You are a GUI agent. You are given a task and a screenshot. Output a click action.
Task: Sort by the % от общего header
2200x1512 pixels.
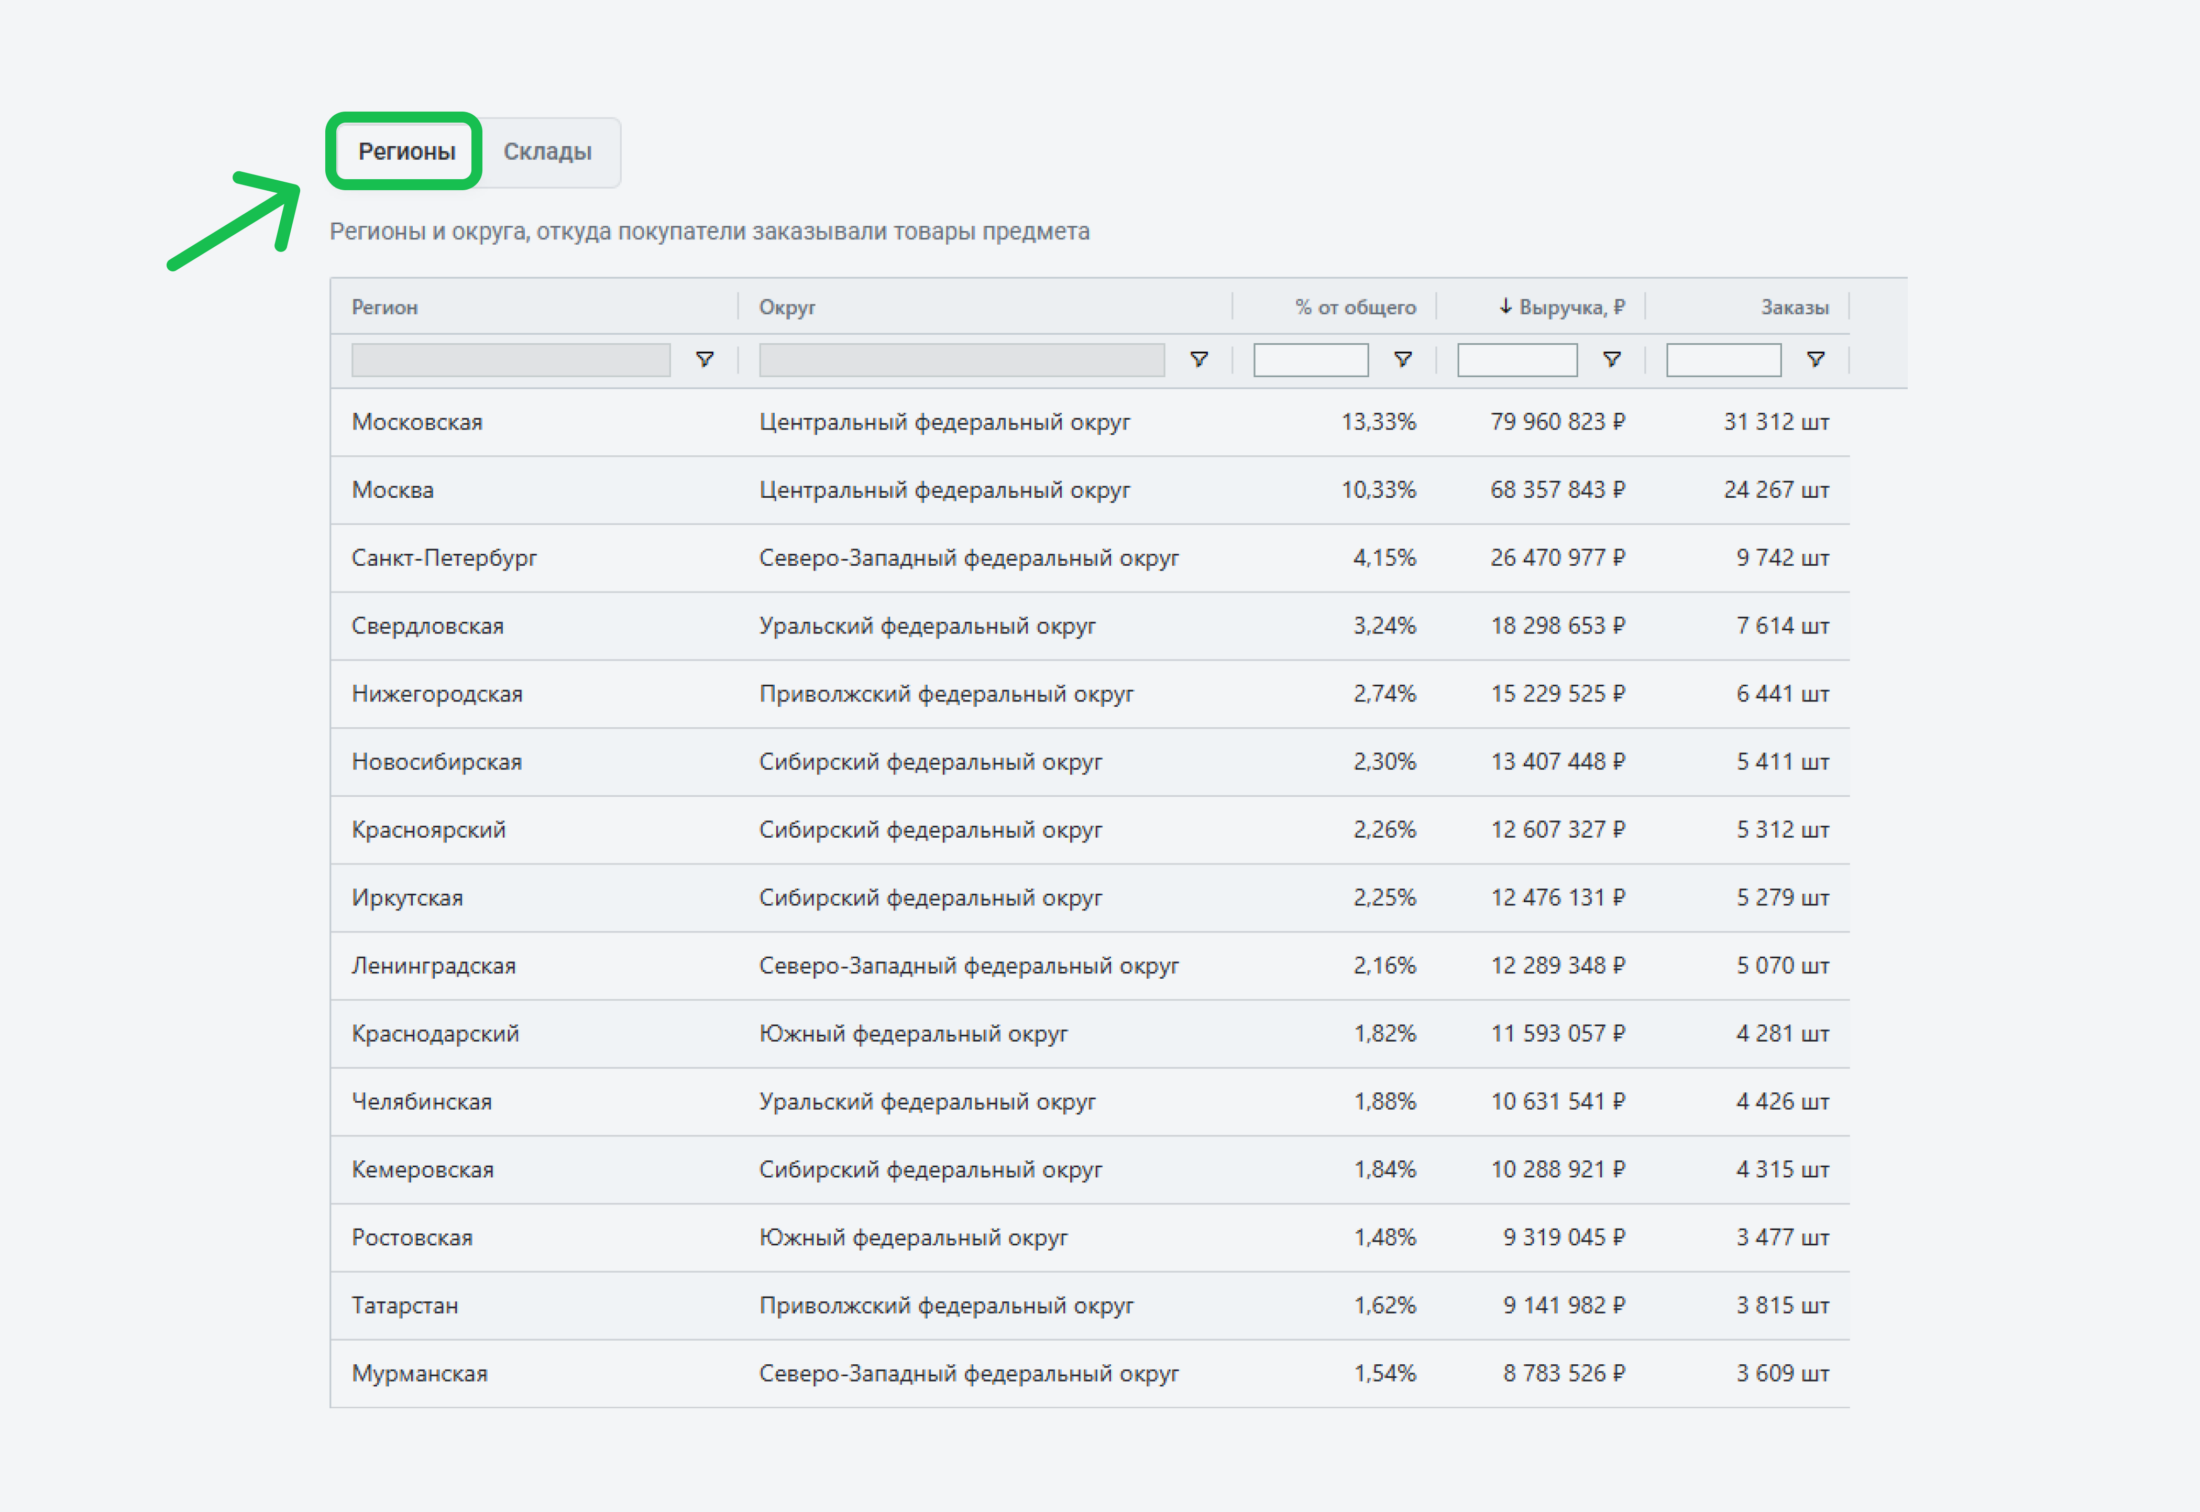click(x=1355, y=307)
